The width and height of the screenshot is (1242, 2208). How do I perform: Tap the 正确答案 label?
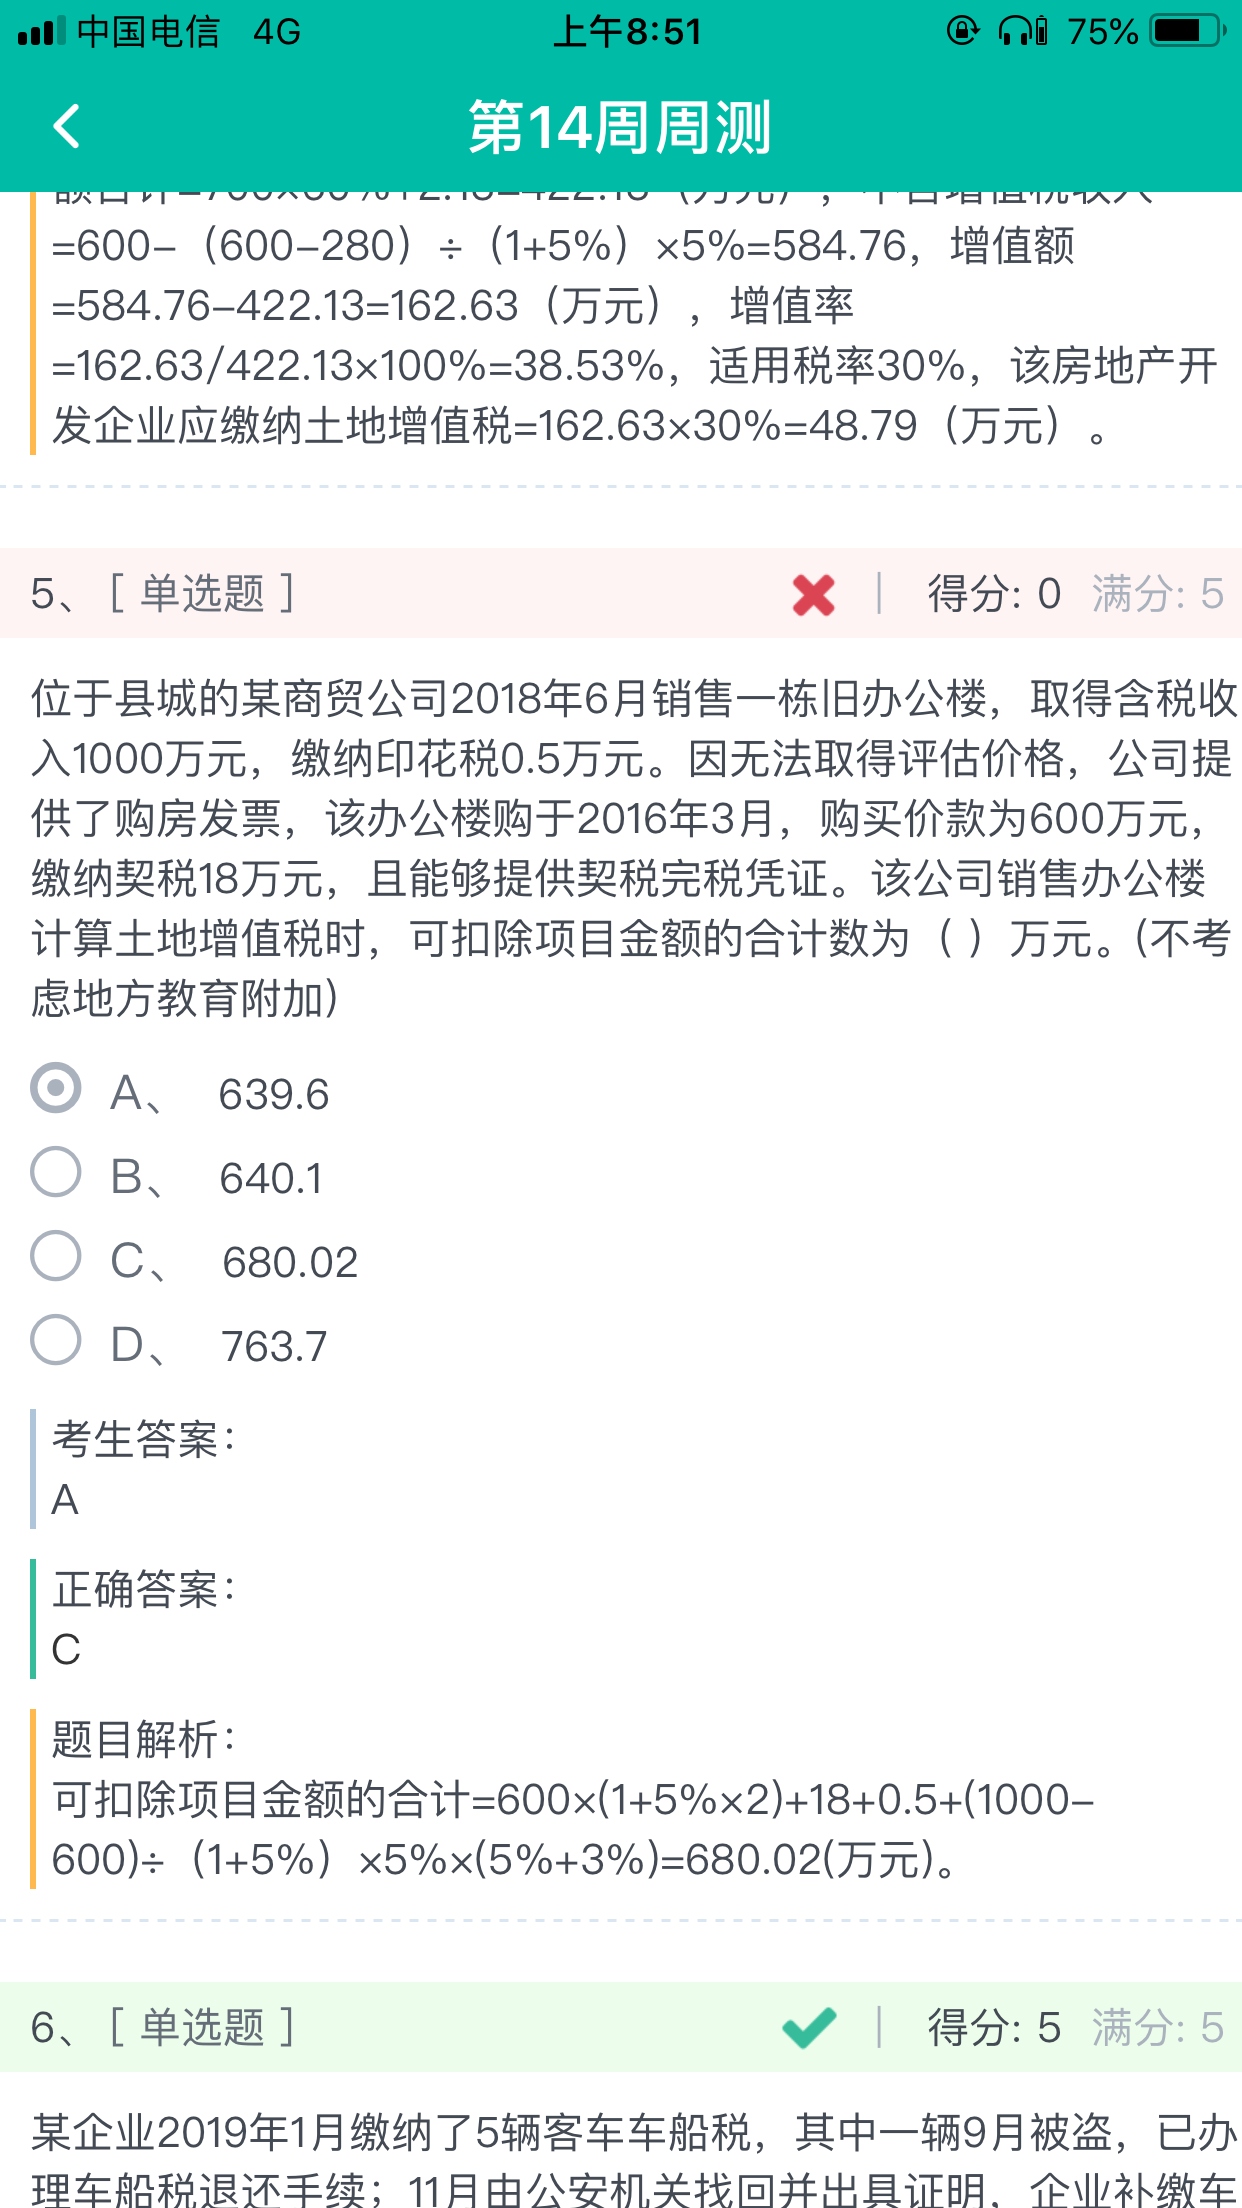[145, 1590]
